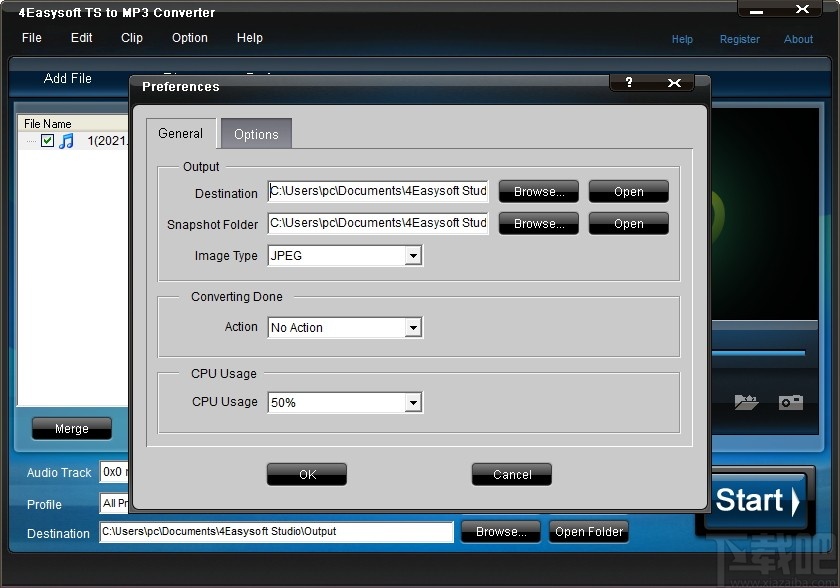The image size is (840, 588).
Task: Click the question mark help icon on Preferences dialog
Action: (628, 84)
